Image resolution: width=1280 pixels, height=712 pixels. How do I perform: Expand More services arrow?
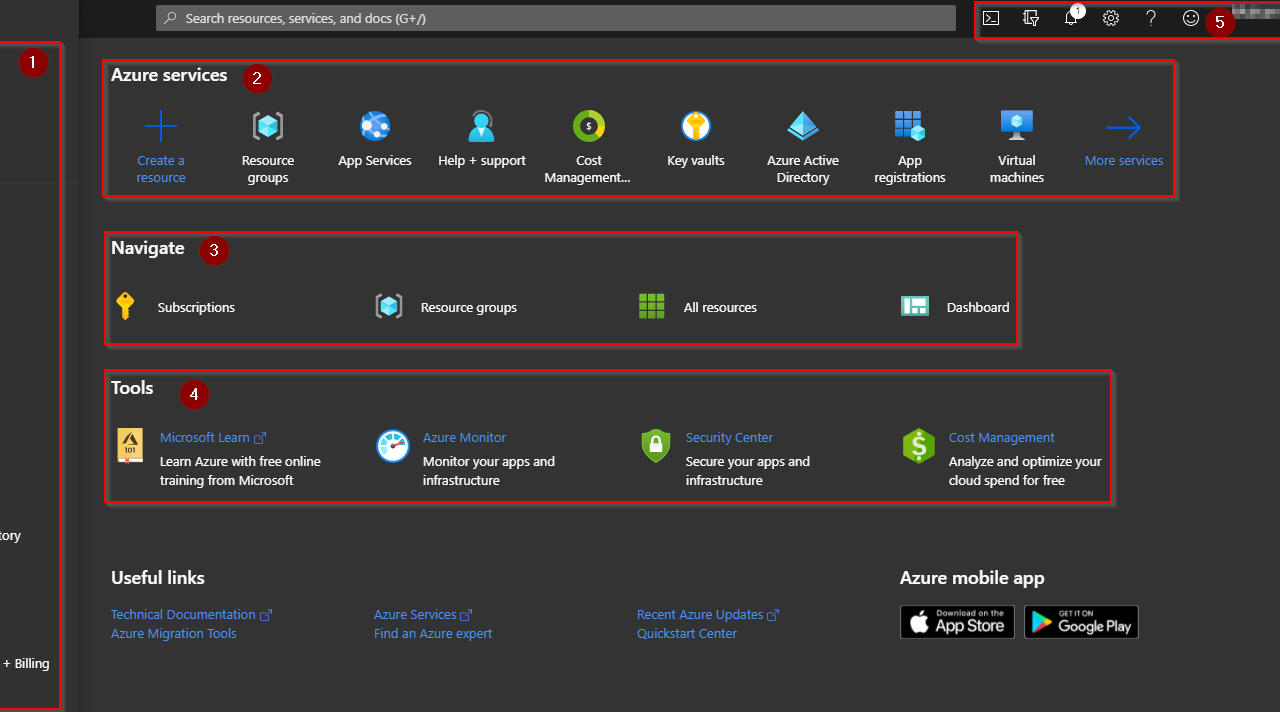1123,128
